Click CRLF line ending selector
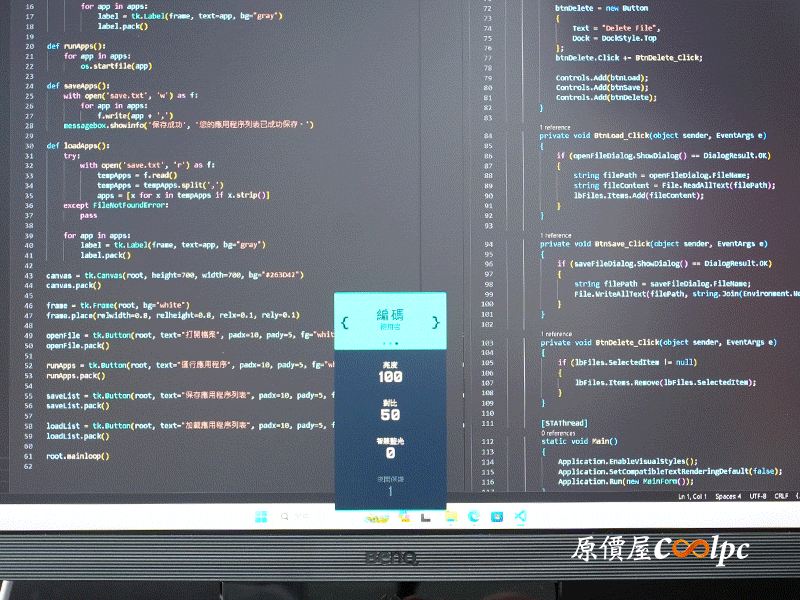This screenshot has height=600, width=800. tap(781, 496)
